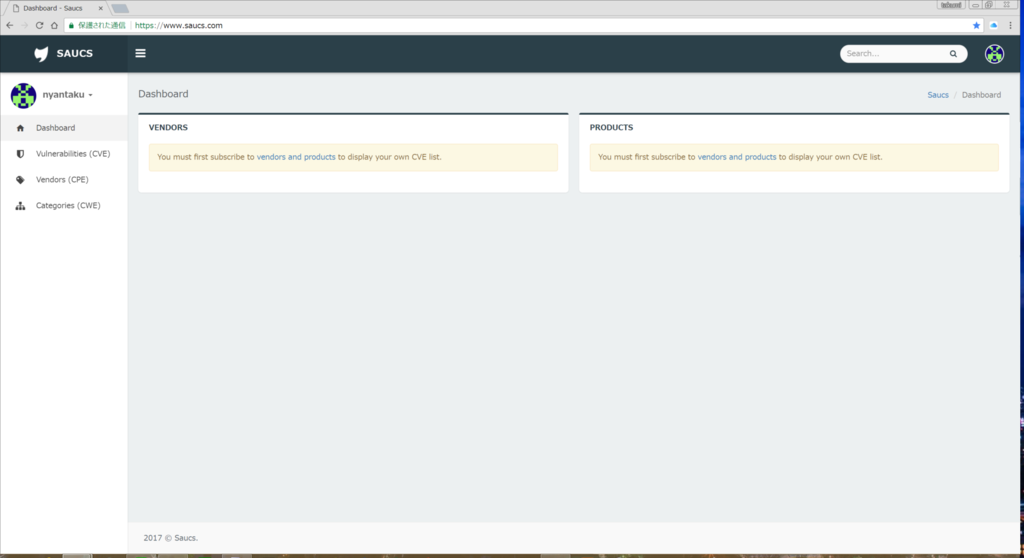Click the search magnifier icon

pyautogui.click(x=953, y=54)
